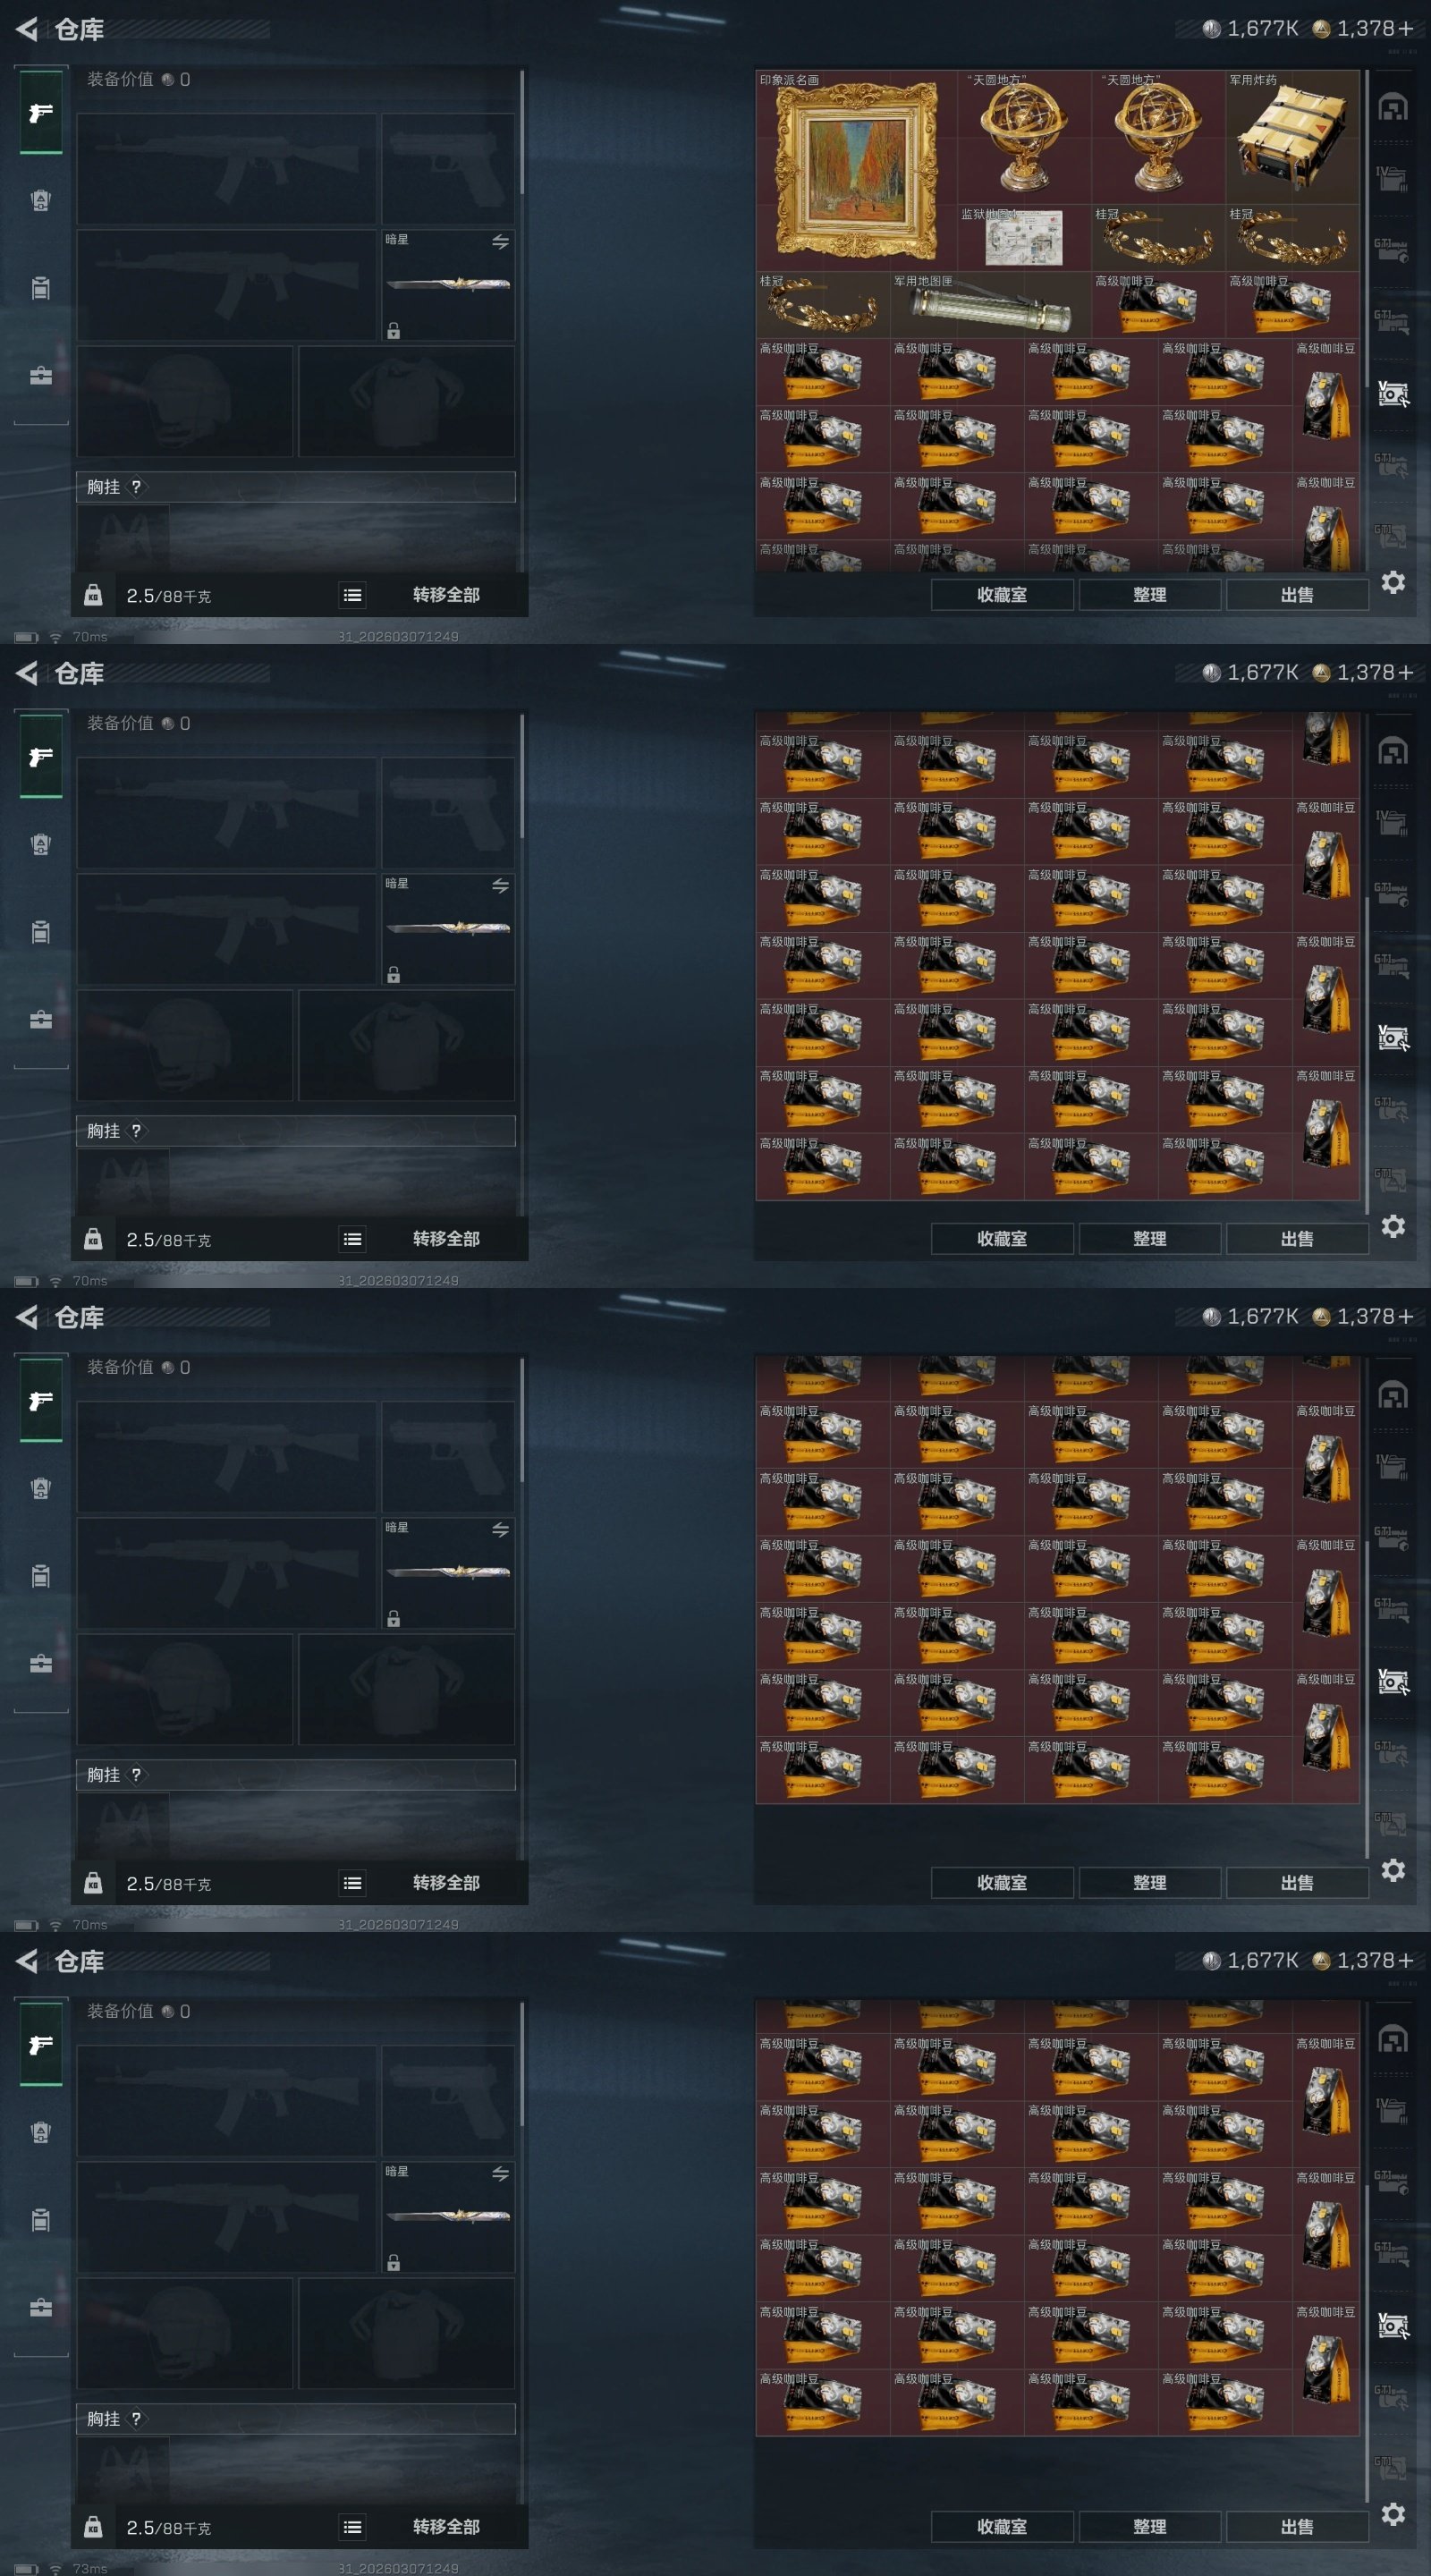Select weapons tab icon in first equipment sidebar
Viewport: 1431px width, 2576px height.
pyautogui.click(x=41, y=113)
